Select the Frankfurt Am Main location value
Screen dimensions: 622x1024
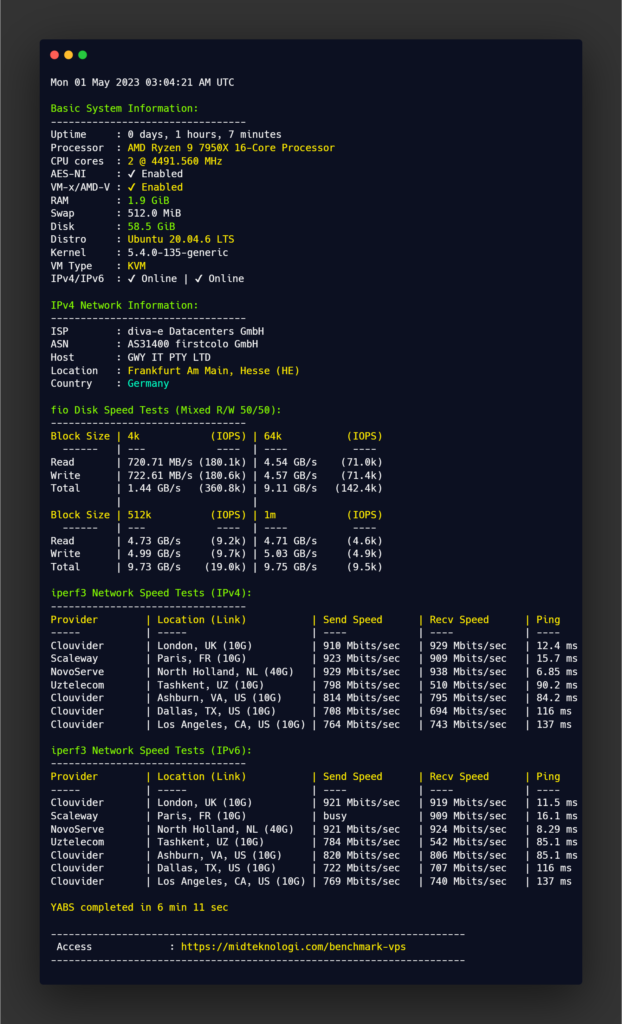(212, 371)
